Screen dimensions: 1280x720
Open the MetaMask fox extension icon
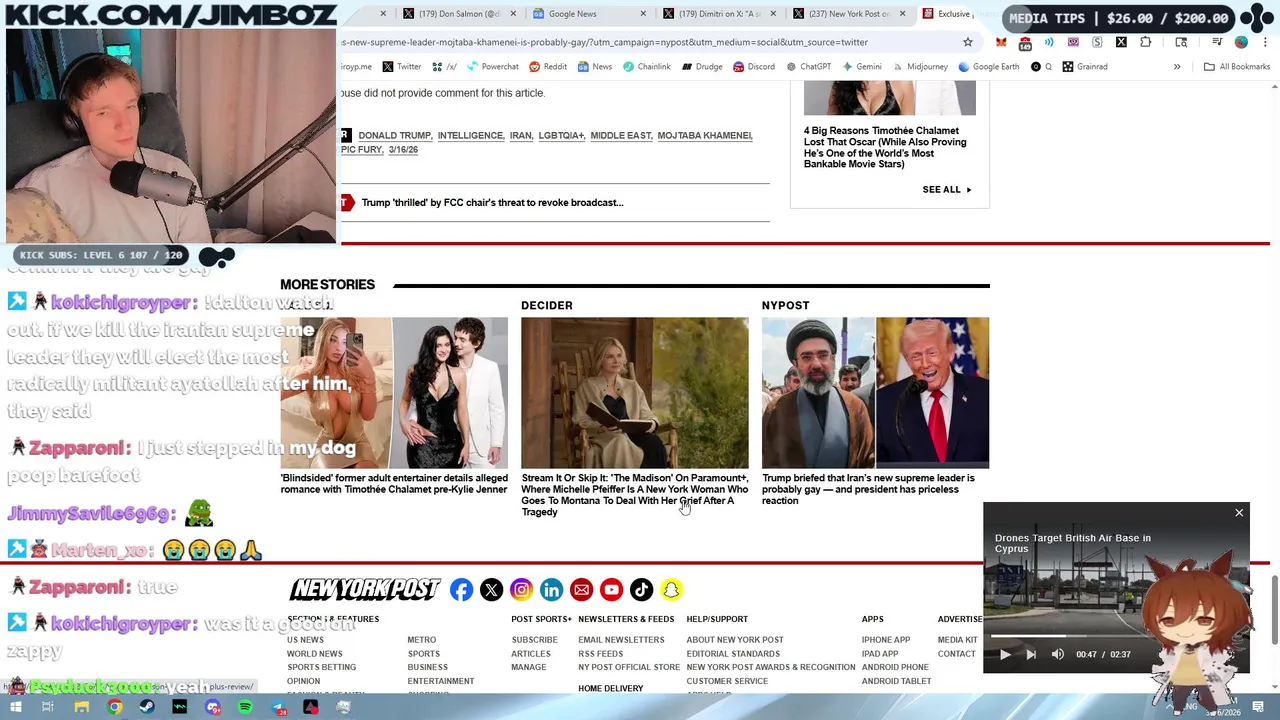[1001, 42]
